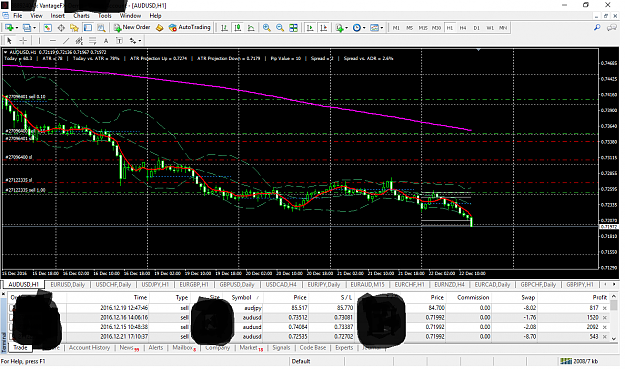The width and height of the screenshot is (625, 369).
Task: Select the Equidistant Channel tool
Action: (x=79, y=41)
